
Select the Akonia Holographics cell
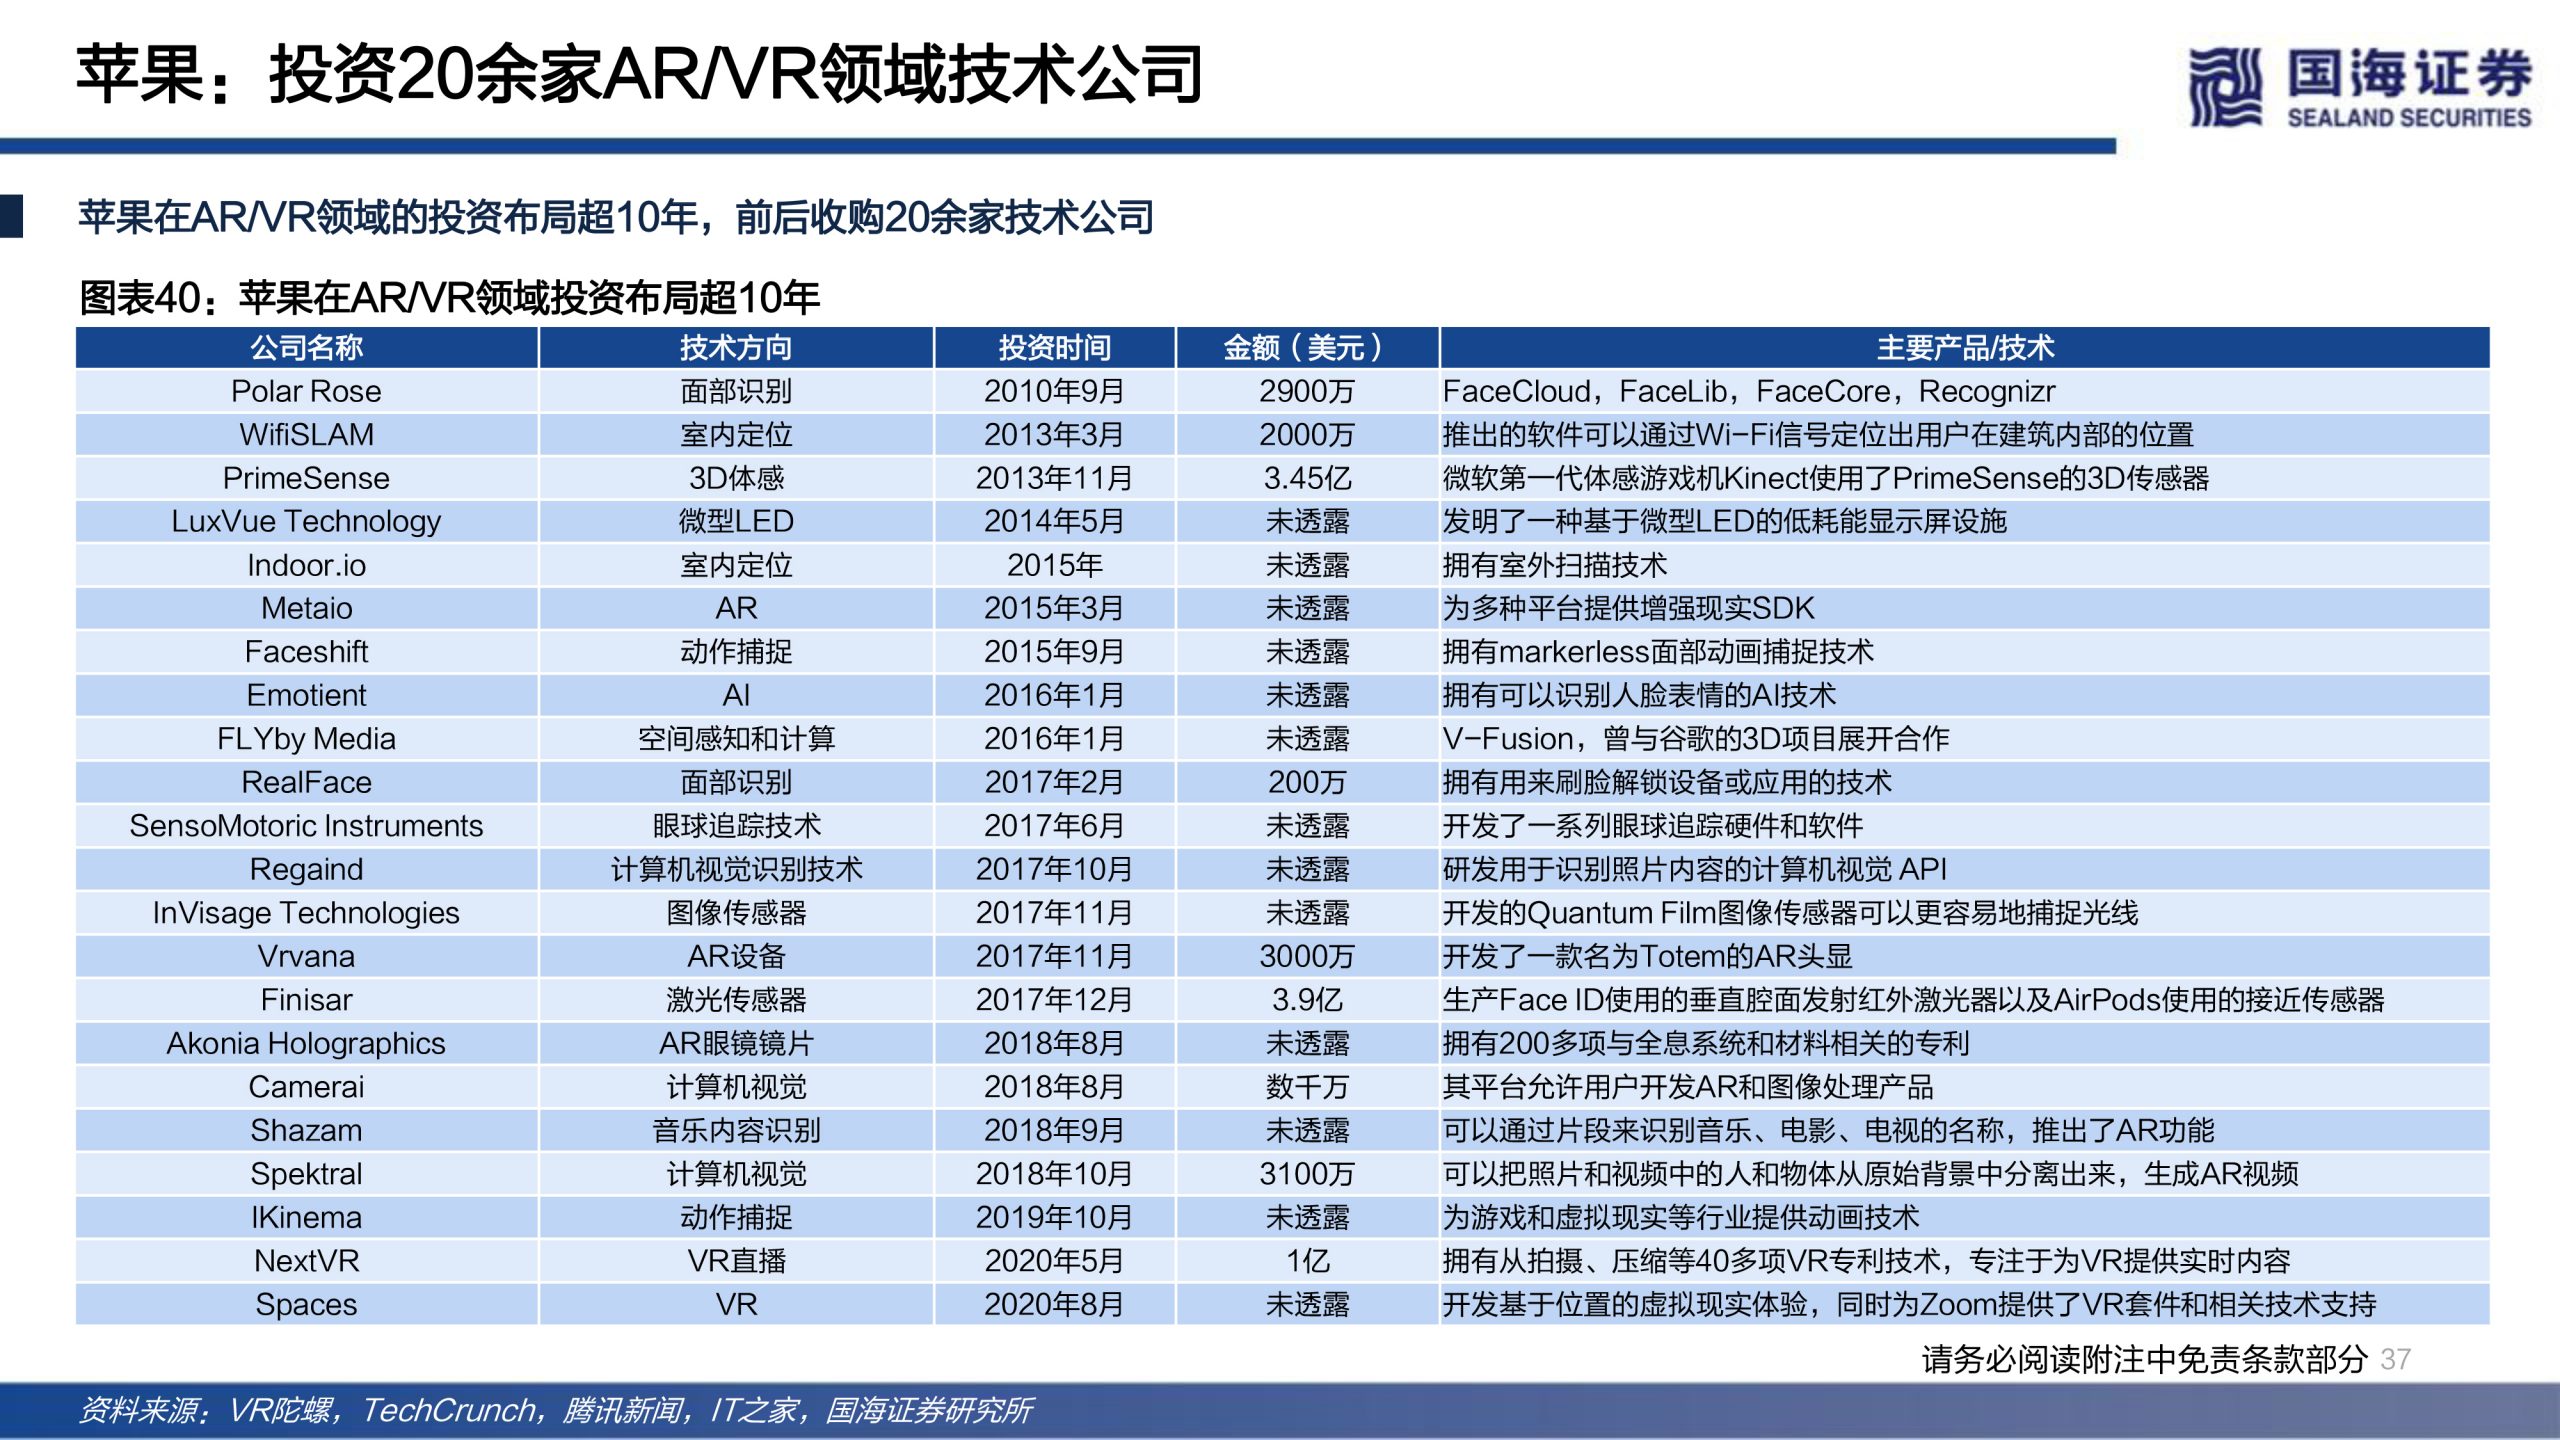click(306, 1043)
